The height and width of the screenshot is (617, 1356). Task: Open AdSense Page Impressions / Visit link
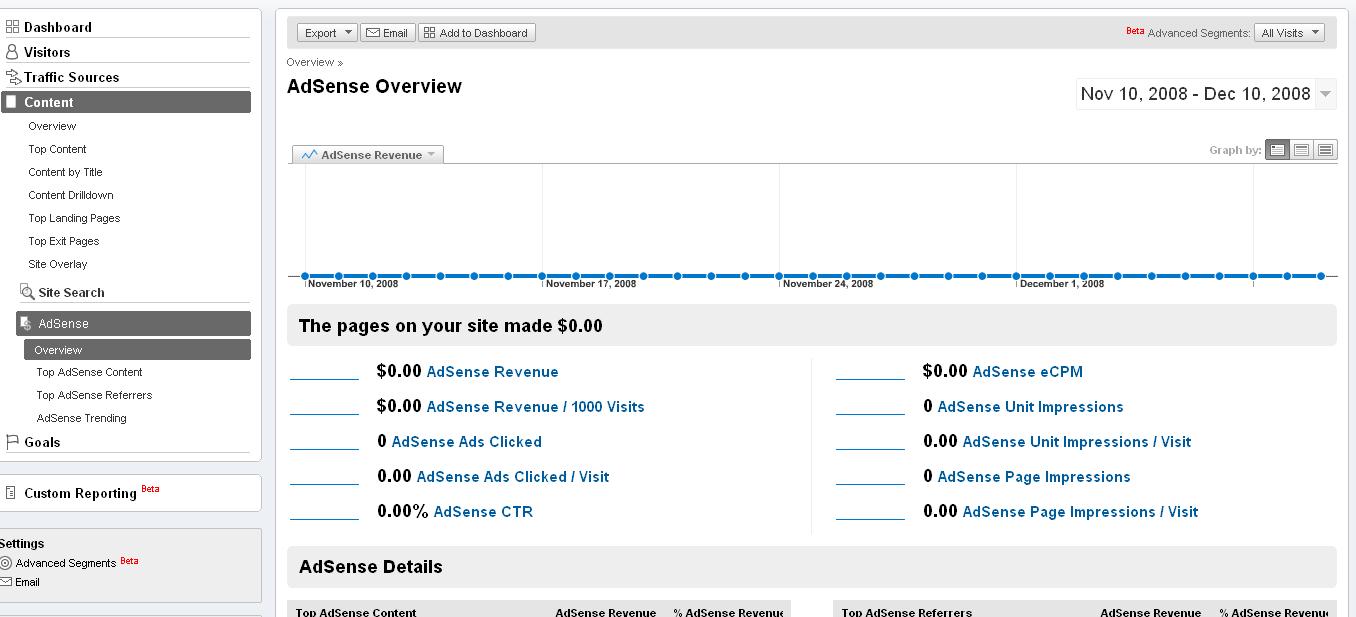point(1080,512)
